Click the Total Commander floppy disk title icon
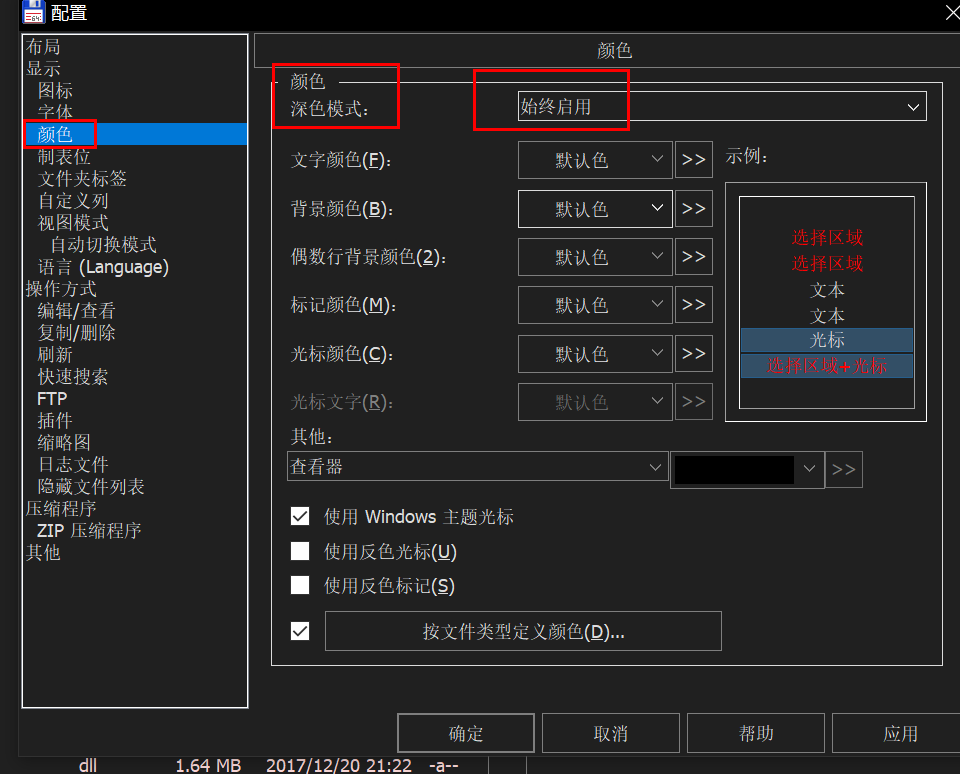960x774 pixels. 33,12
